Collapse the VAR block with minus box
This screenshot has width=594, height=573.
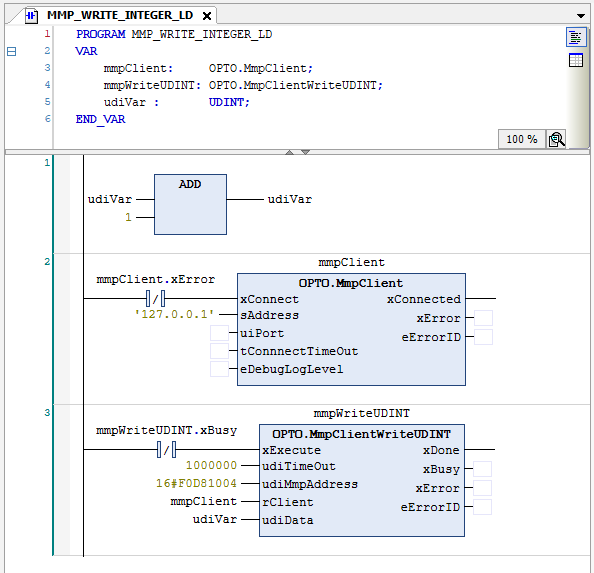pos(12,51)
